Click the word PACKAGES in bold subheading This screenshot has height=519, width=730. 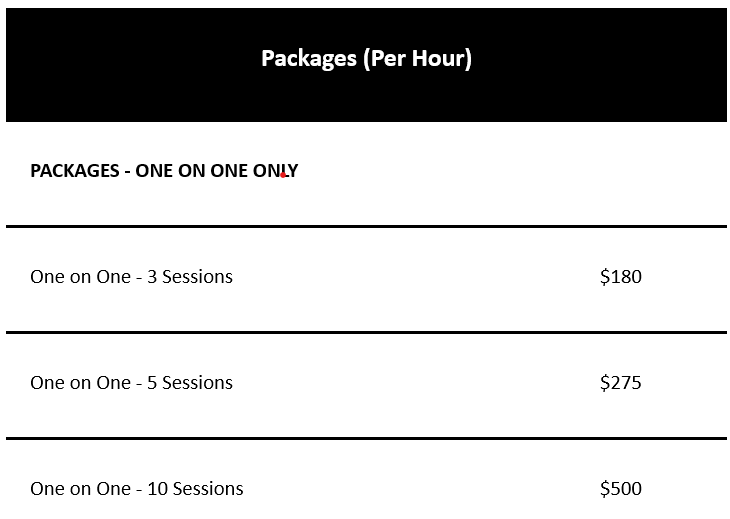pyautogui.click(x=75, y=171)
